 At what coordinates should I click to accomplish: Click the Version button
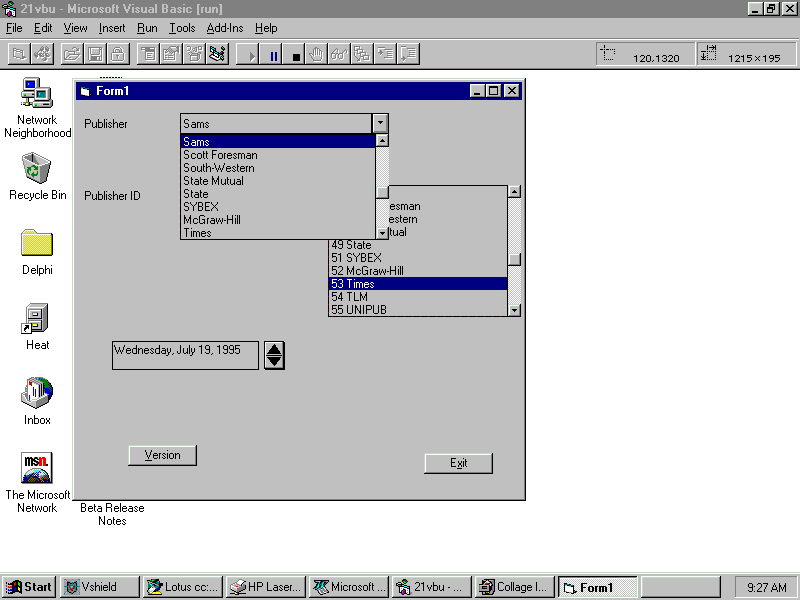click(162, 455)
